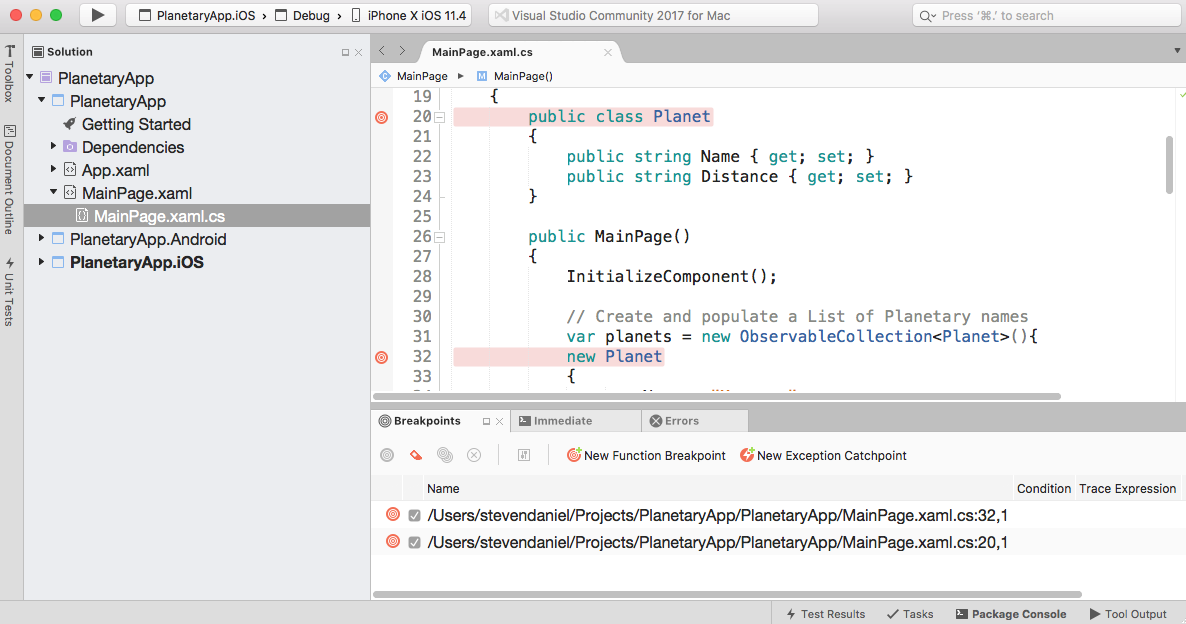
Task: Click the Condition column header
Action: point(1044,489)
